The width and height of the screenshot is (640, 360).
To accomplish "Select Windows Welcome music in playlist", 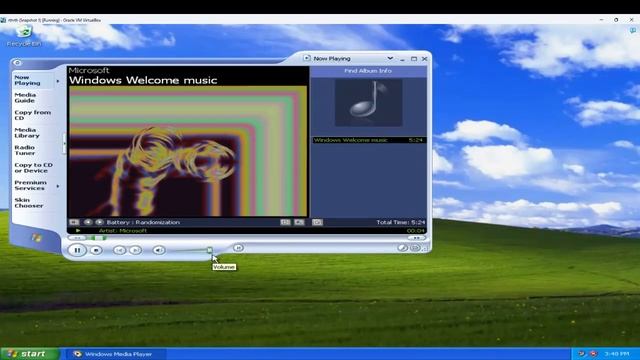I will pyautogui.click(x=368, y=140).
